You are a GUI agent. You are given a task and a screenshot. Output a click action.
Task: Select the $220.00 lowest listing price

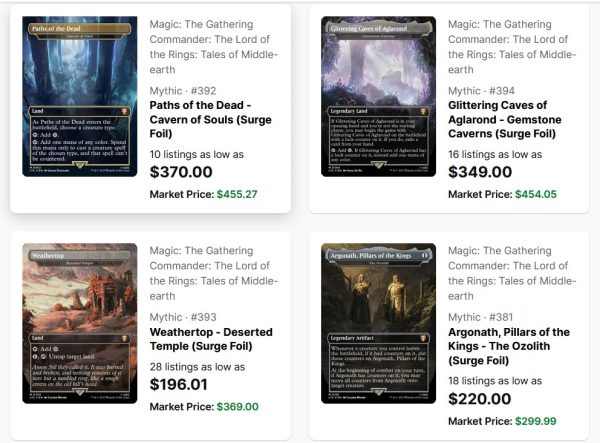[x=479, y=399]
